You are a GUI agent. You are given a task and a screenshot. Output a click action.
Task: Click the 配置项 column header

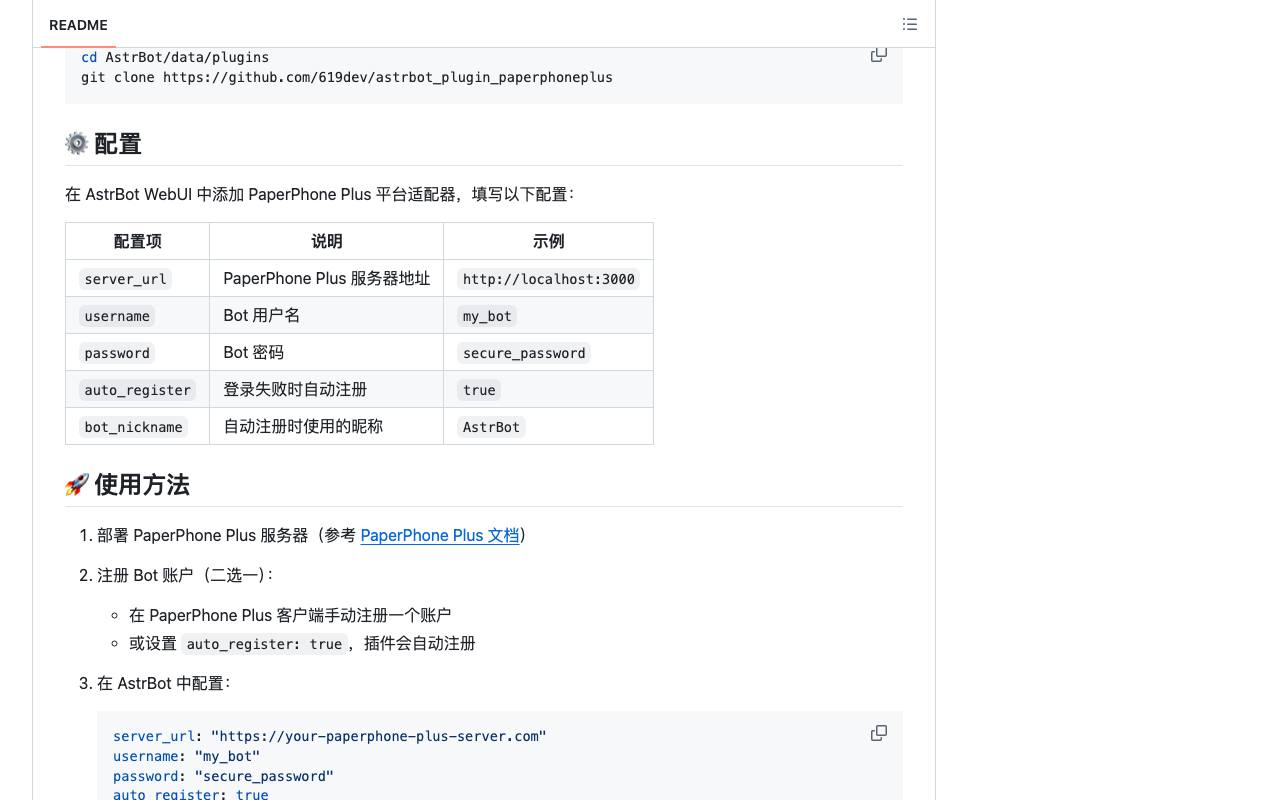point(137,241)
